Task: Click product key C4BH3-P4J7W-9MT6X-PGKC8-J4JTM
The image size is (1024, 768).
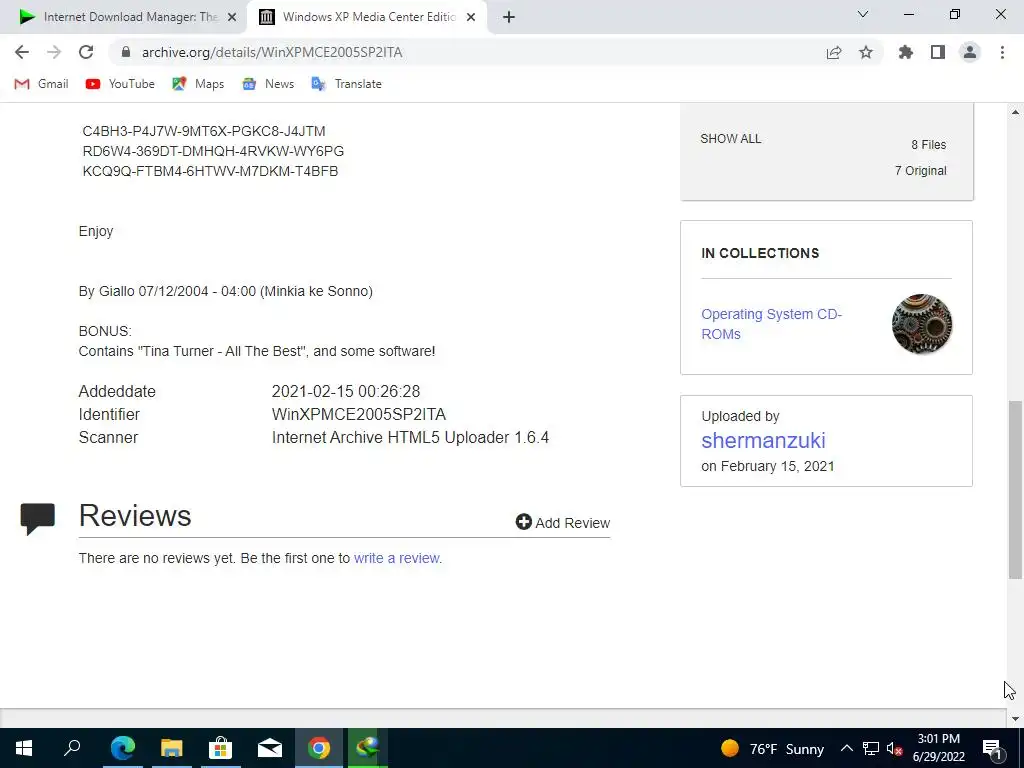Action: point(204,131)
